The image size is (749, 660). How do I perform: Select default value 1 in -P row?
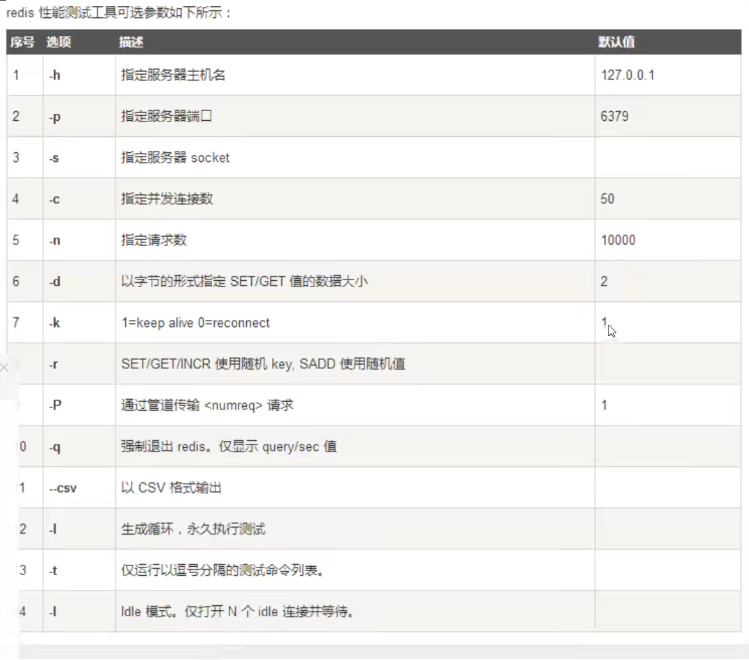pyautogui.click(x=604, y=405)
